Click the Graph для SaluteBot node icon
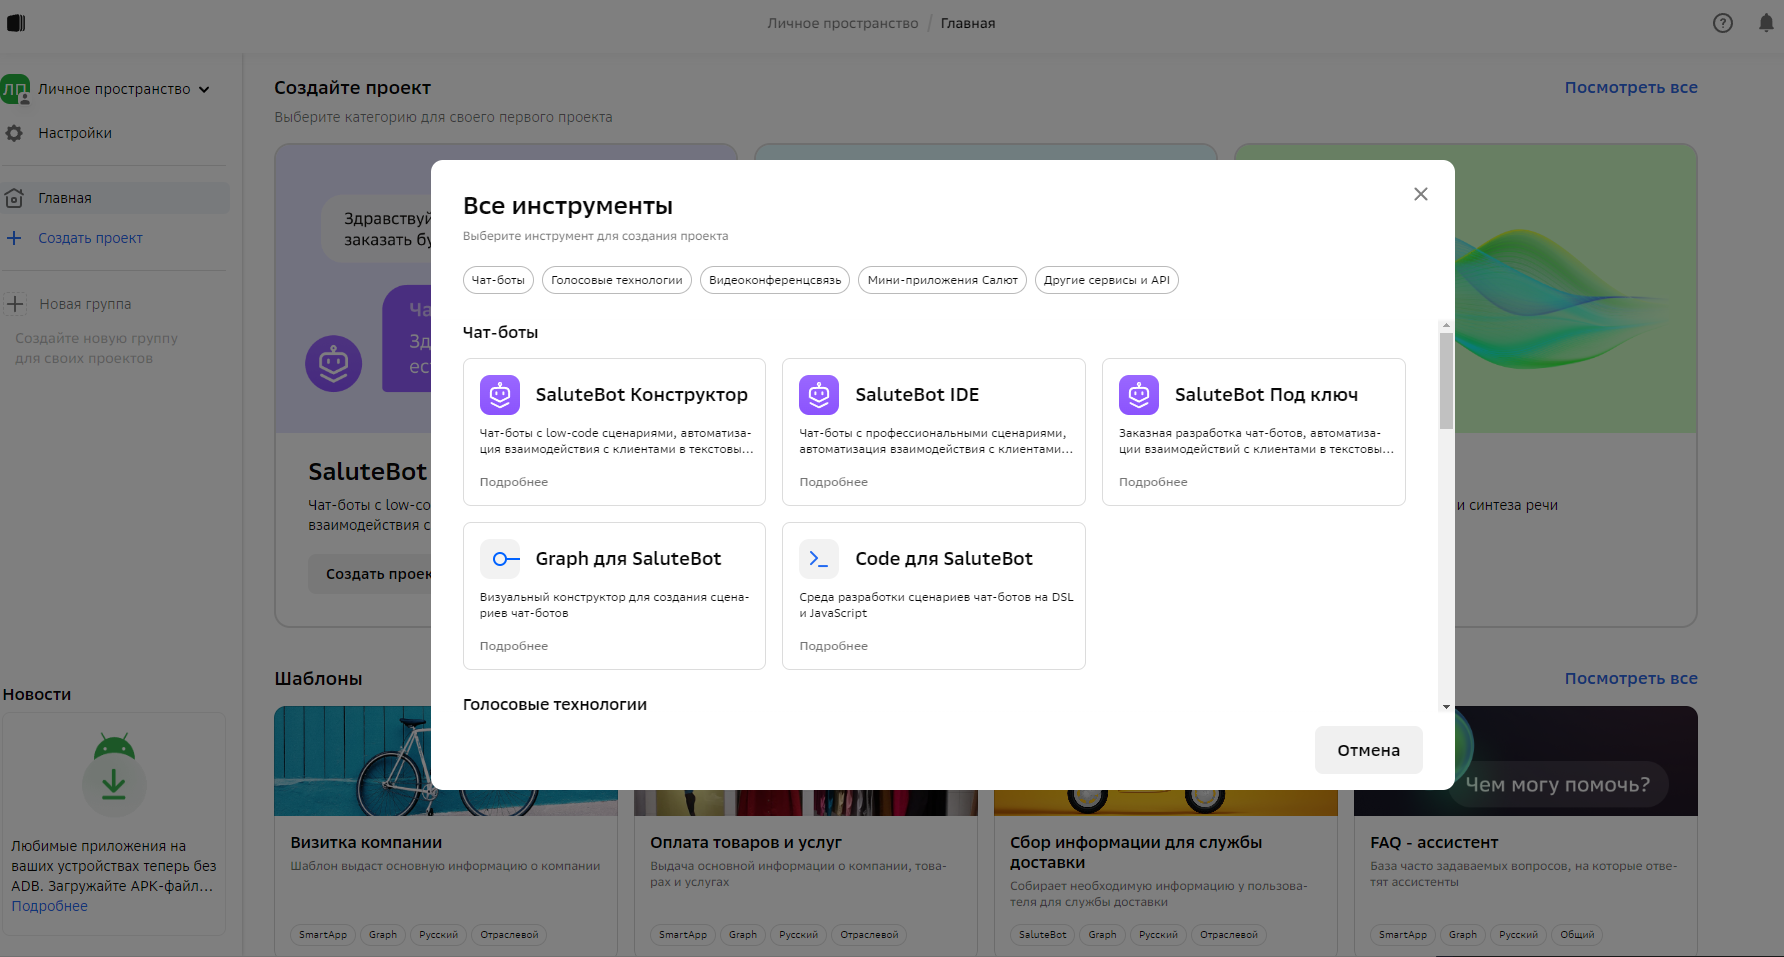Screen dimensions: 1784x957 [500, 559]
